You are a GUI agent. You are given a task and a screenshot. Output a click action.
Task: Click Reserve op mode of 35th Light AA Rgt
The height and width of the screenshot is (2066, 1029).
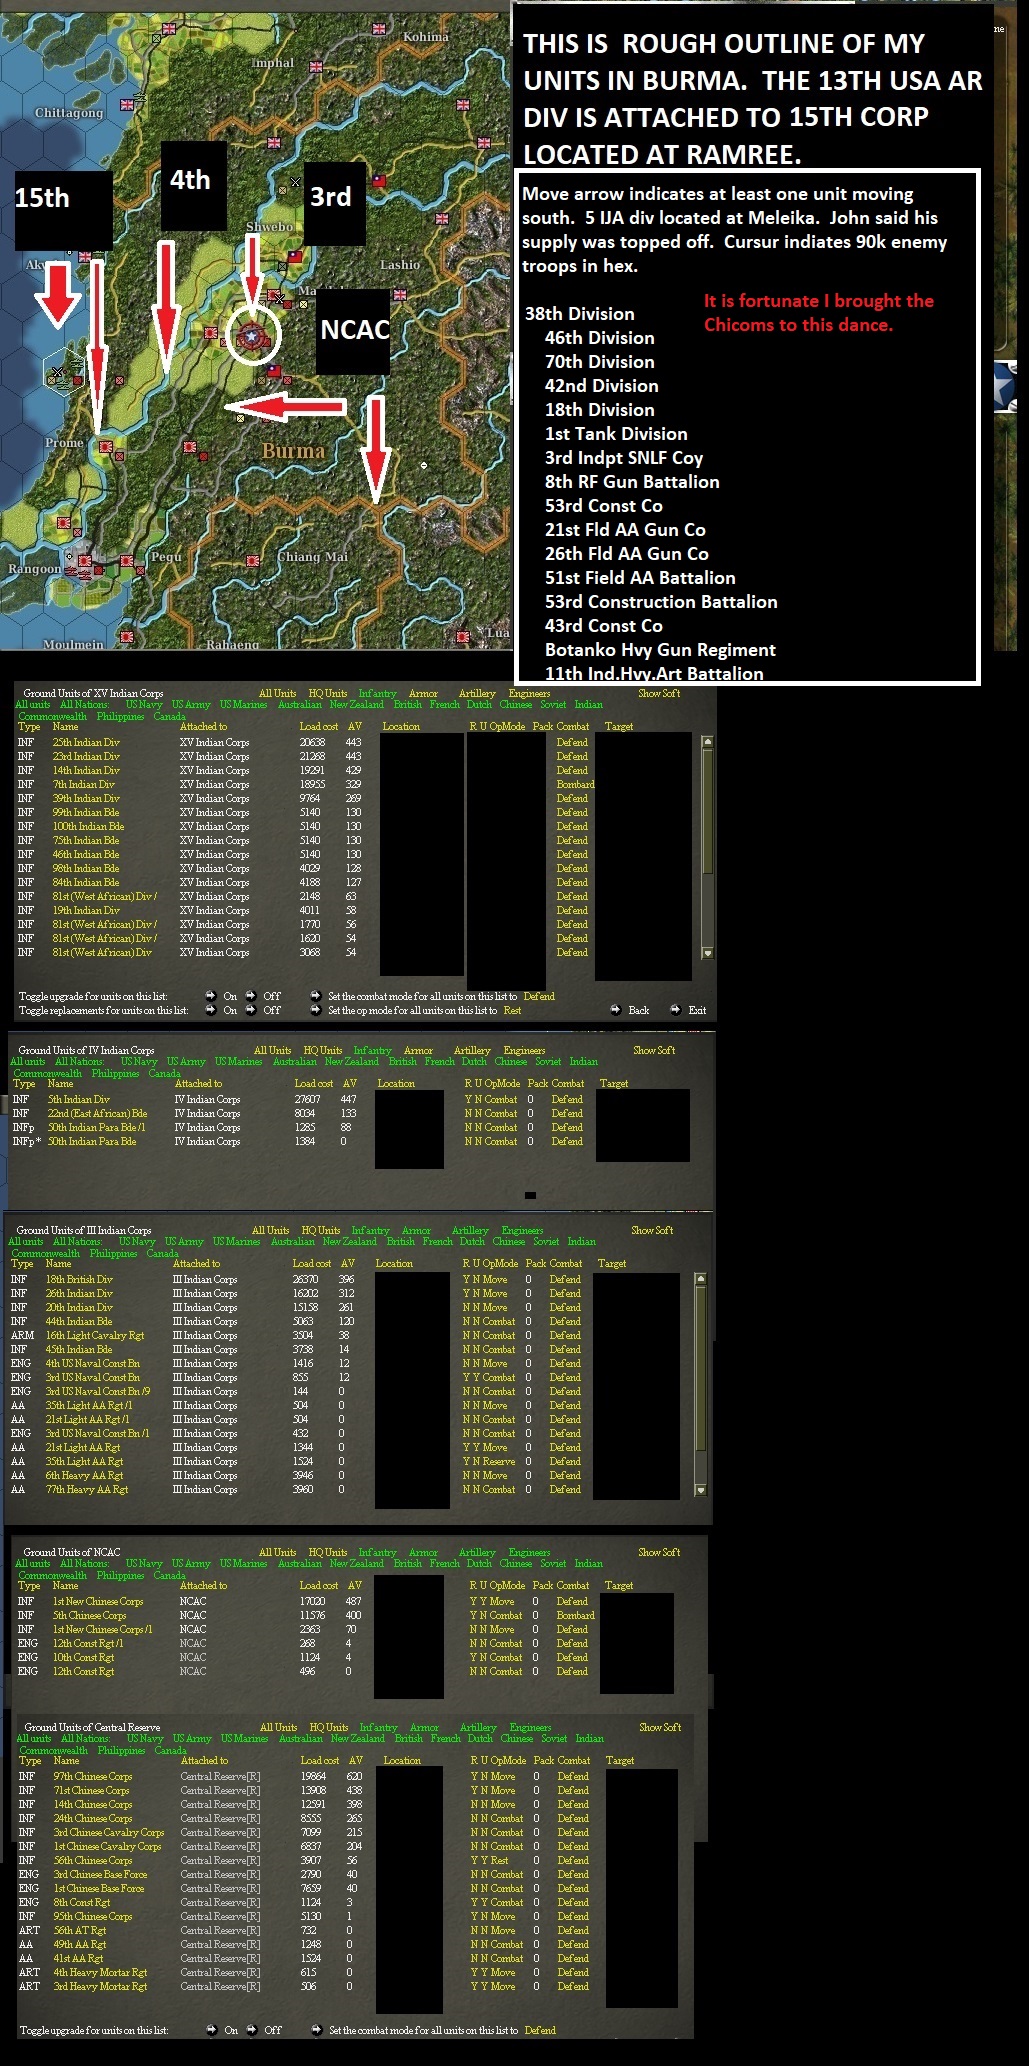pos(499,1461)
